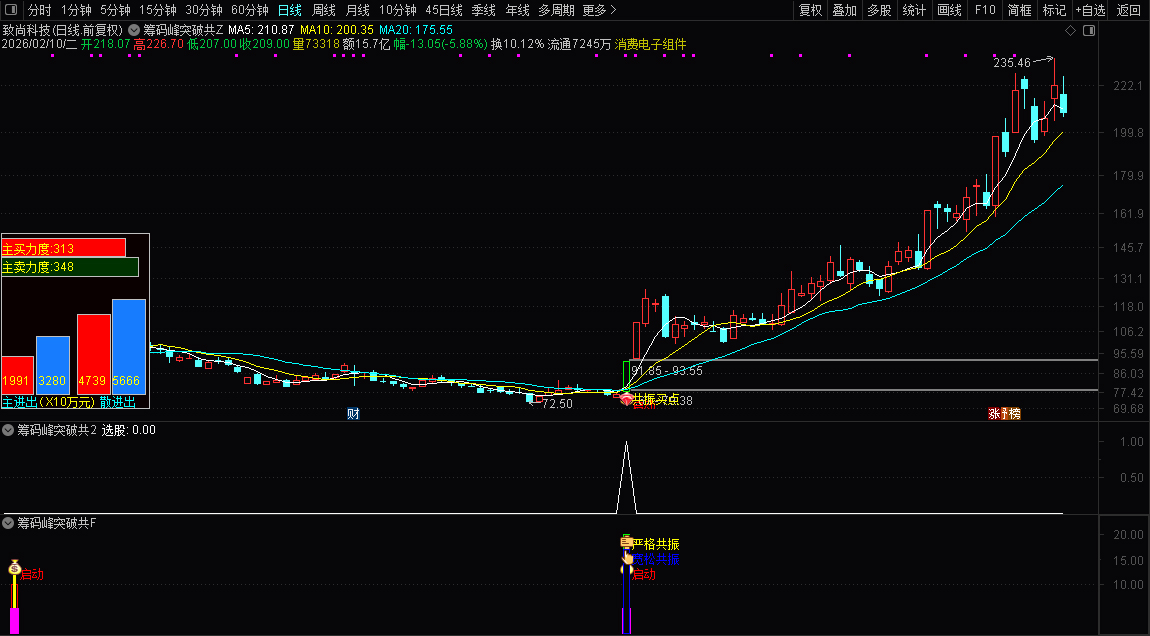The image size is (1150, 636).
Task: Open the 多股 multi-stock view
Action: click(879, 10)
